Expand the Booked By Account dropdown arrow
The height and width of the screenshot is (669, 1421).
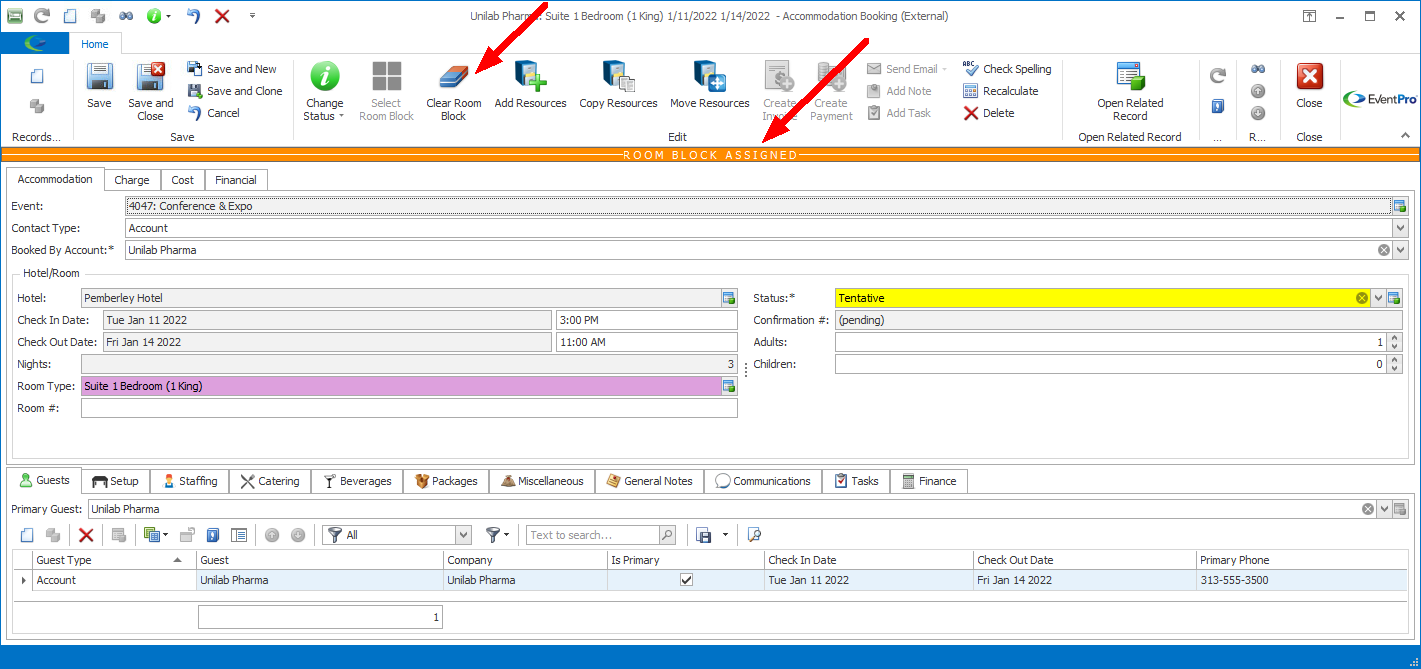tap(1400, 250)
